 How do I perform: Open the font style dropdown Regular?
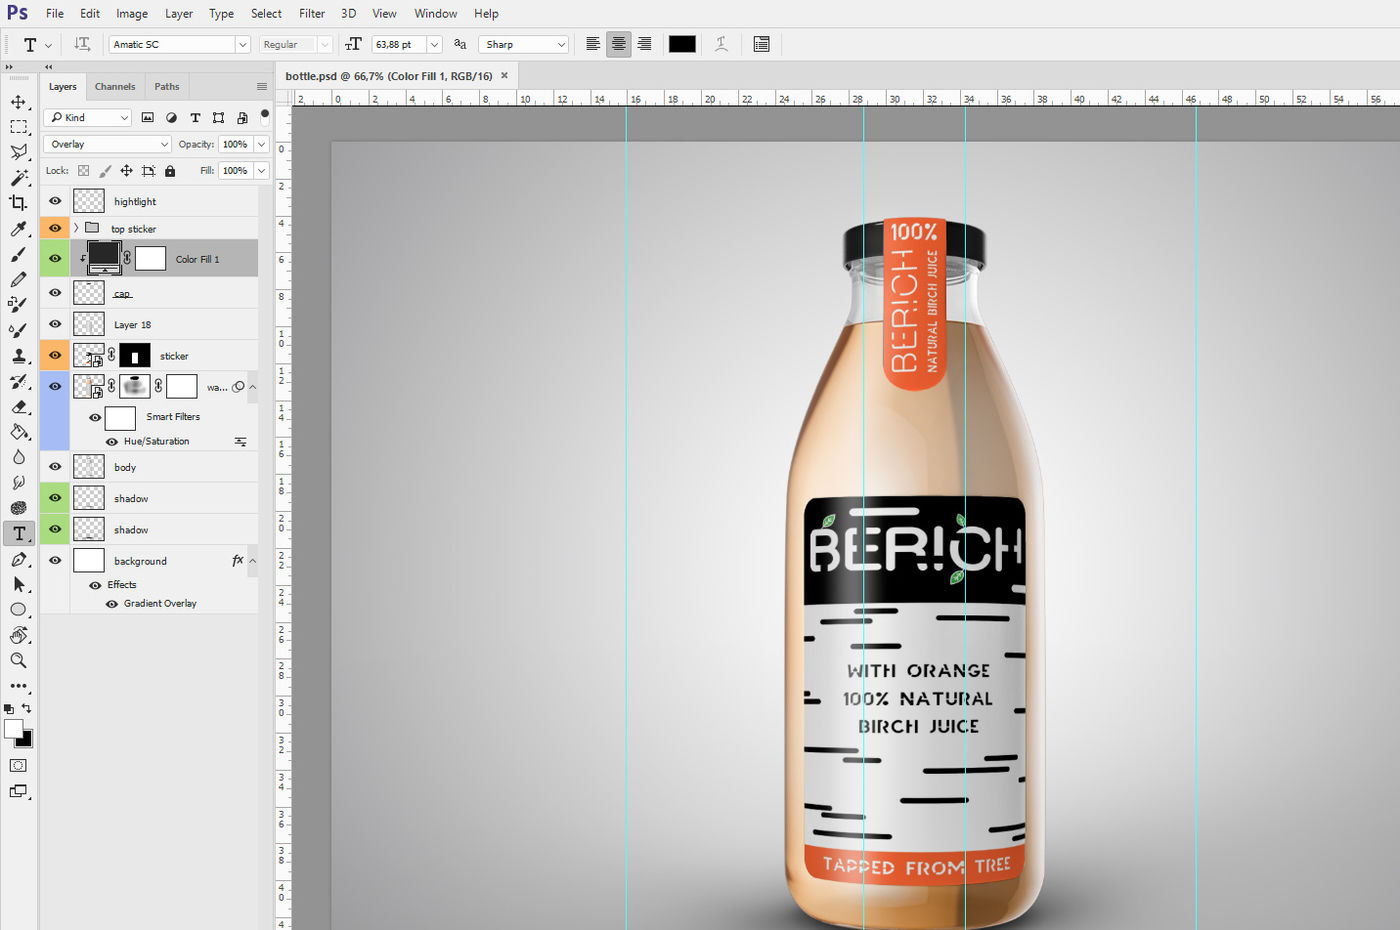(x=324, y=44)
